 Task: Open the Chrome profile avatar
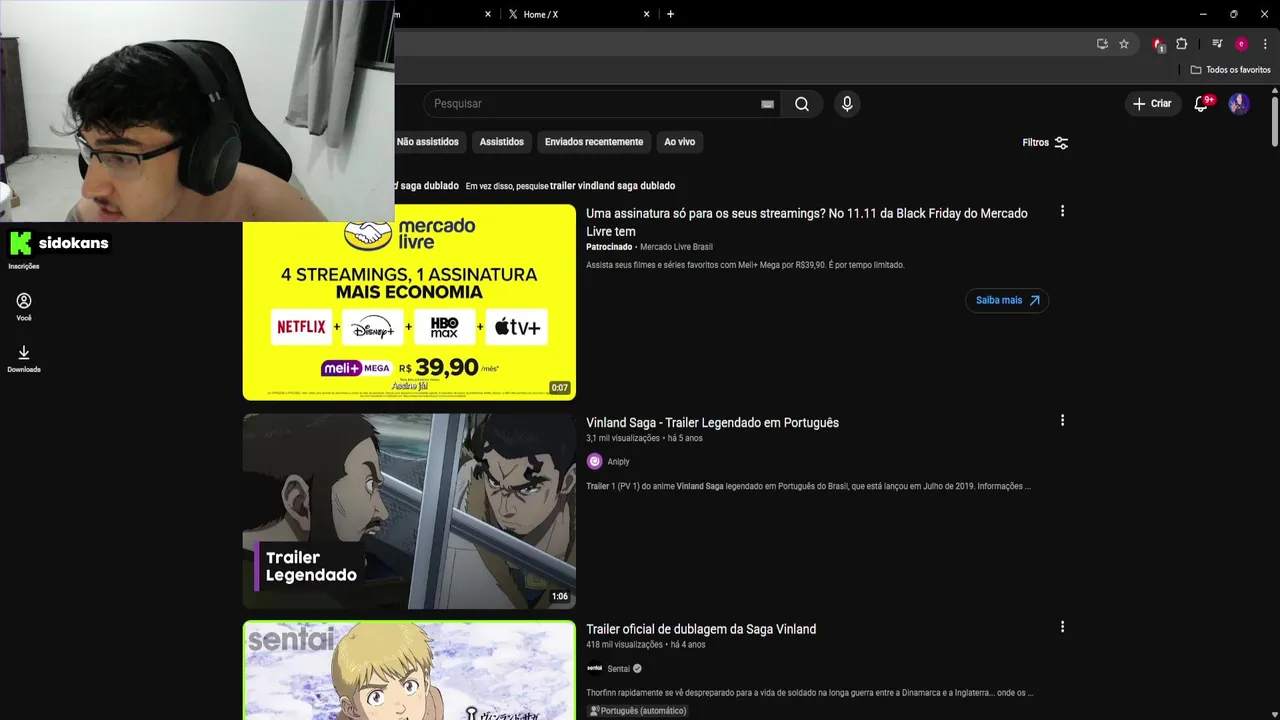pos(1241,44)
